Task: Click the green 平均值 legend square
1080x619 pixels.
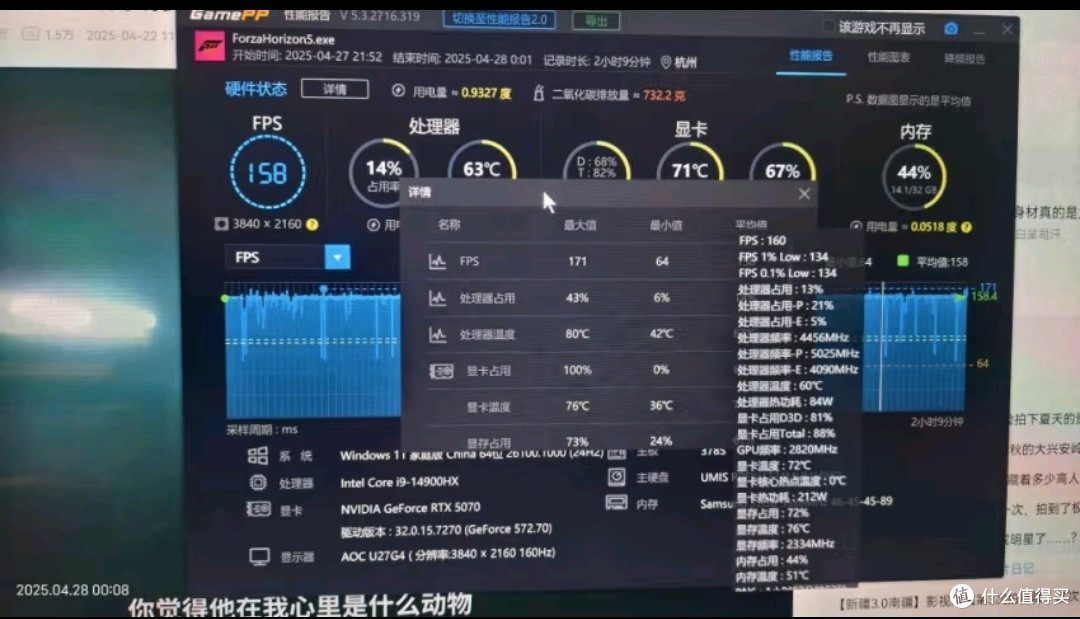Action: pyautogui.click(x=903, y=261)
